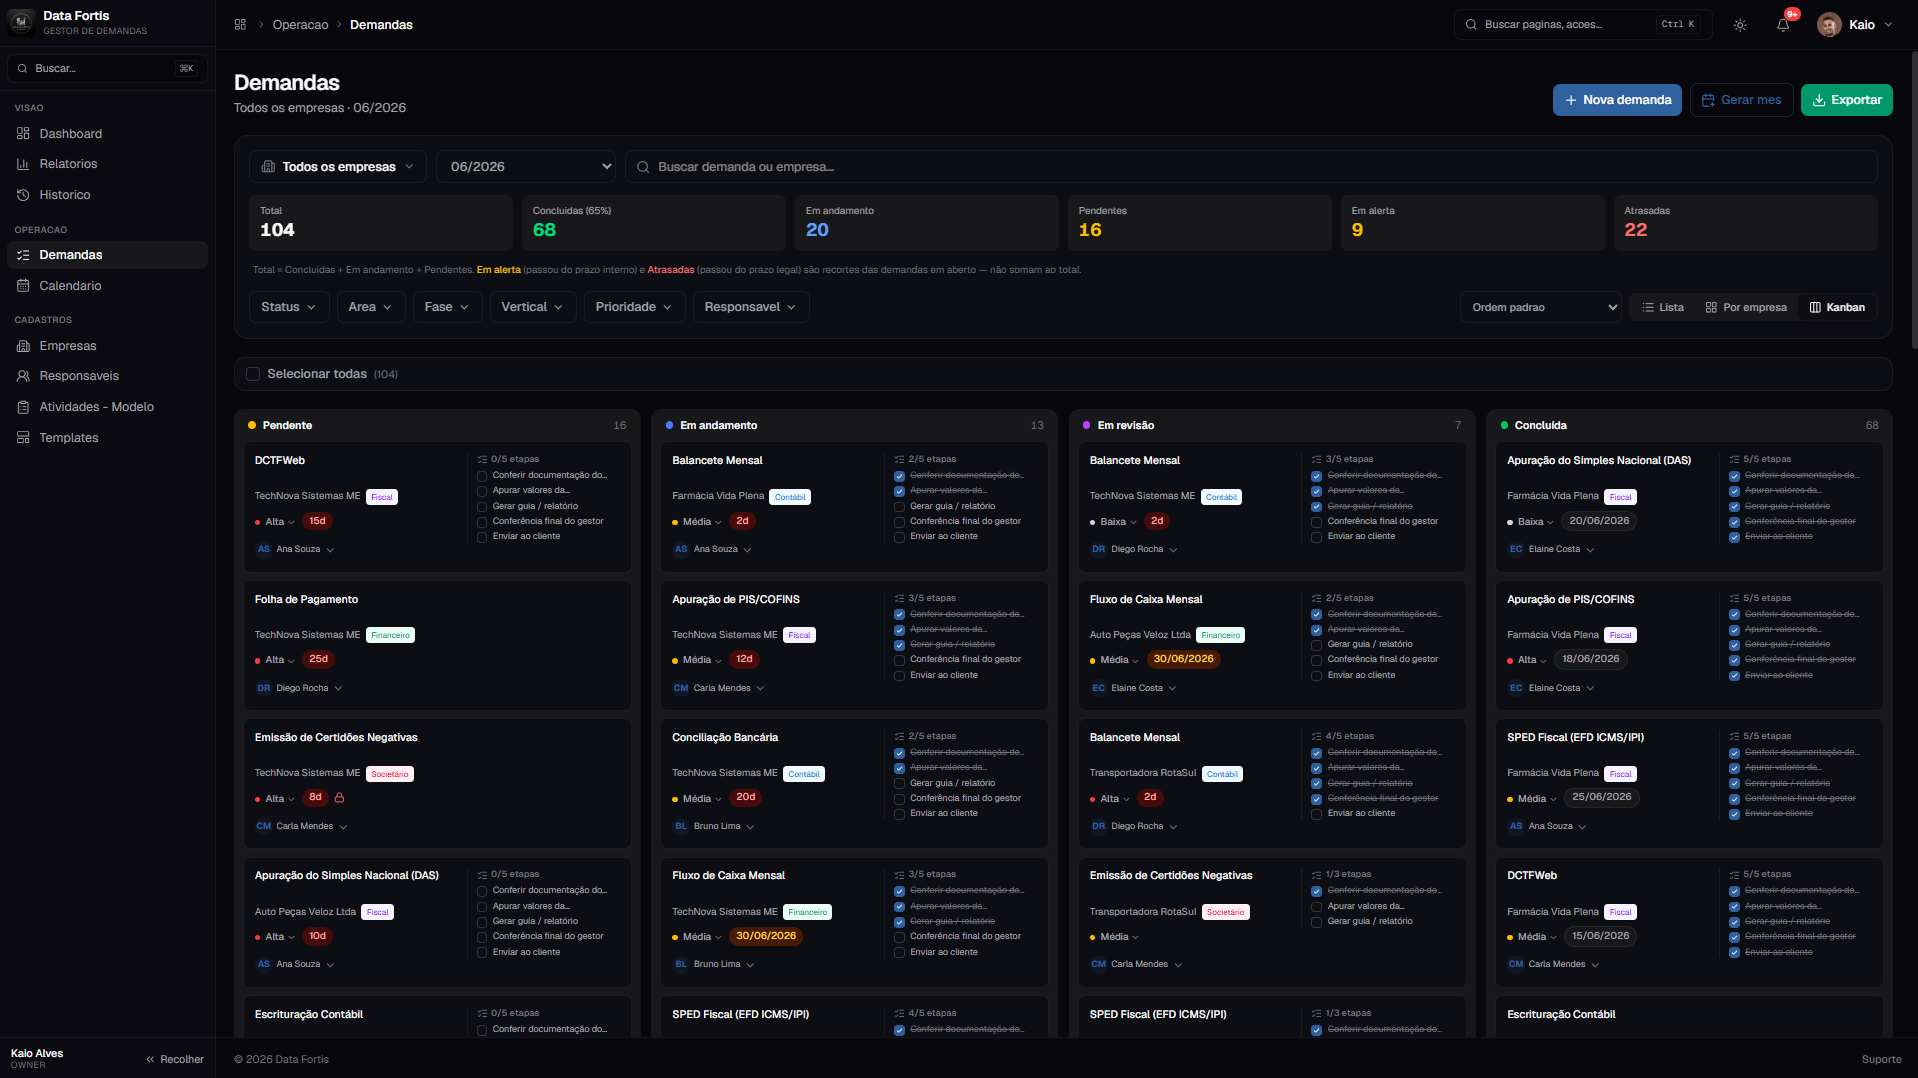This screenshot has width=1918, height=1078.
Task: Switch to Lista view
Action: (x=1663, y=307)
